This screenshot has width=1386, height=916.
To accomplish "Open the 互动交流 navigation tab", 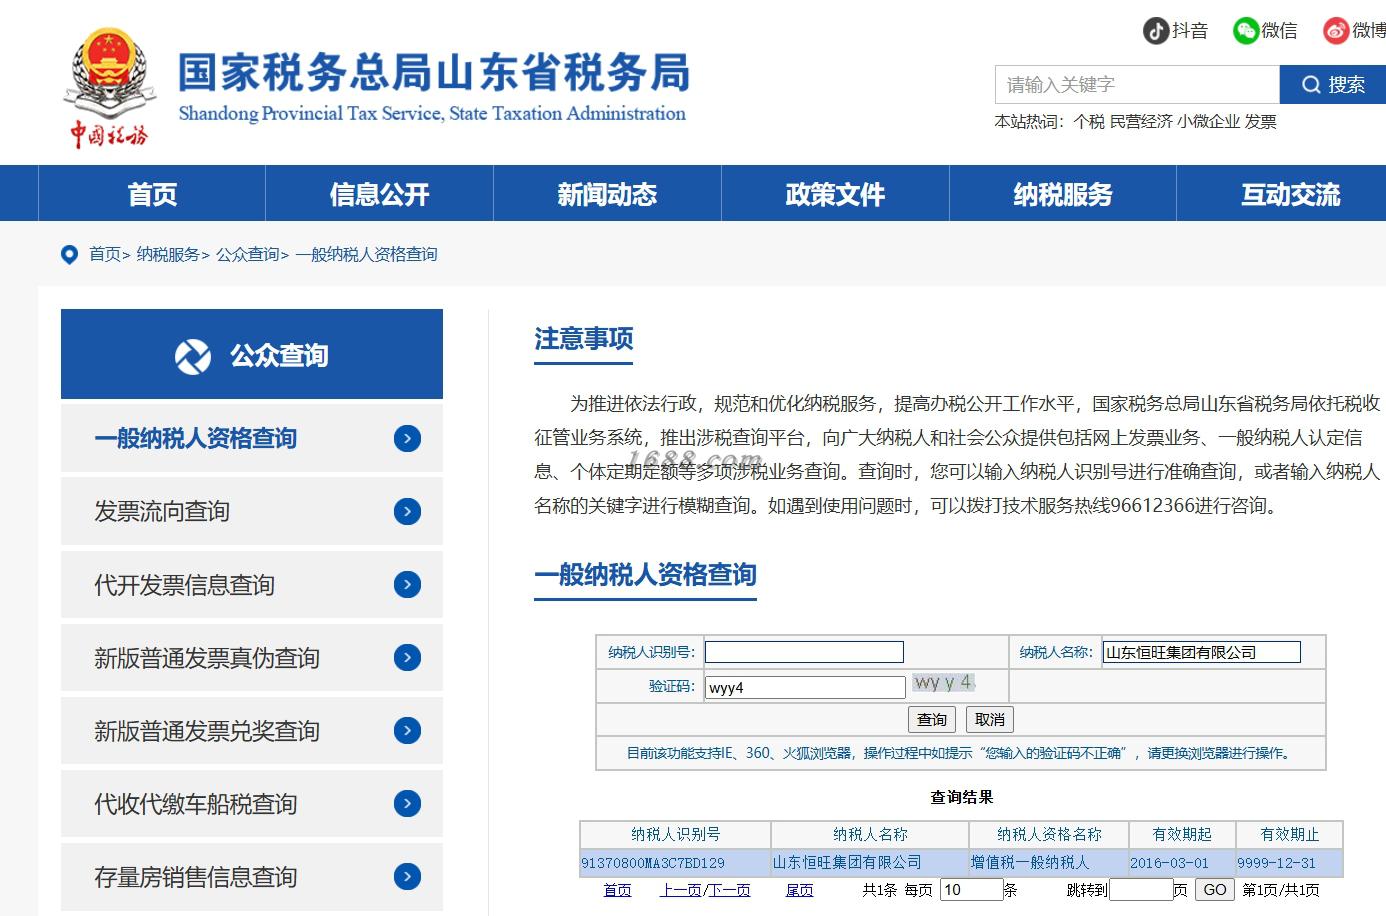I will [1290, 194].
